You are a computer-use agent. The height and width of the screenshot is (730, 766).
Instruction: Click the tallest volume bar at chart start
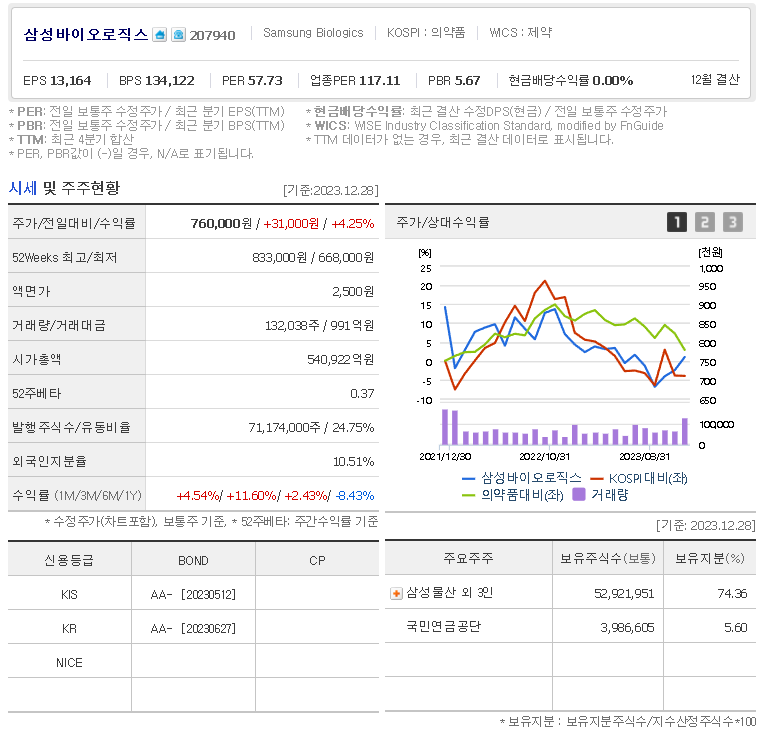coord(445,427)
